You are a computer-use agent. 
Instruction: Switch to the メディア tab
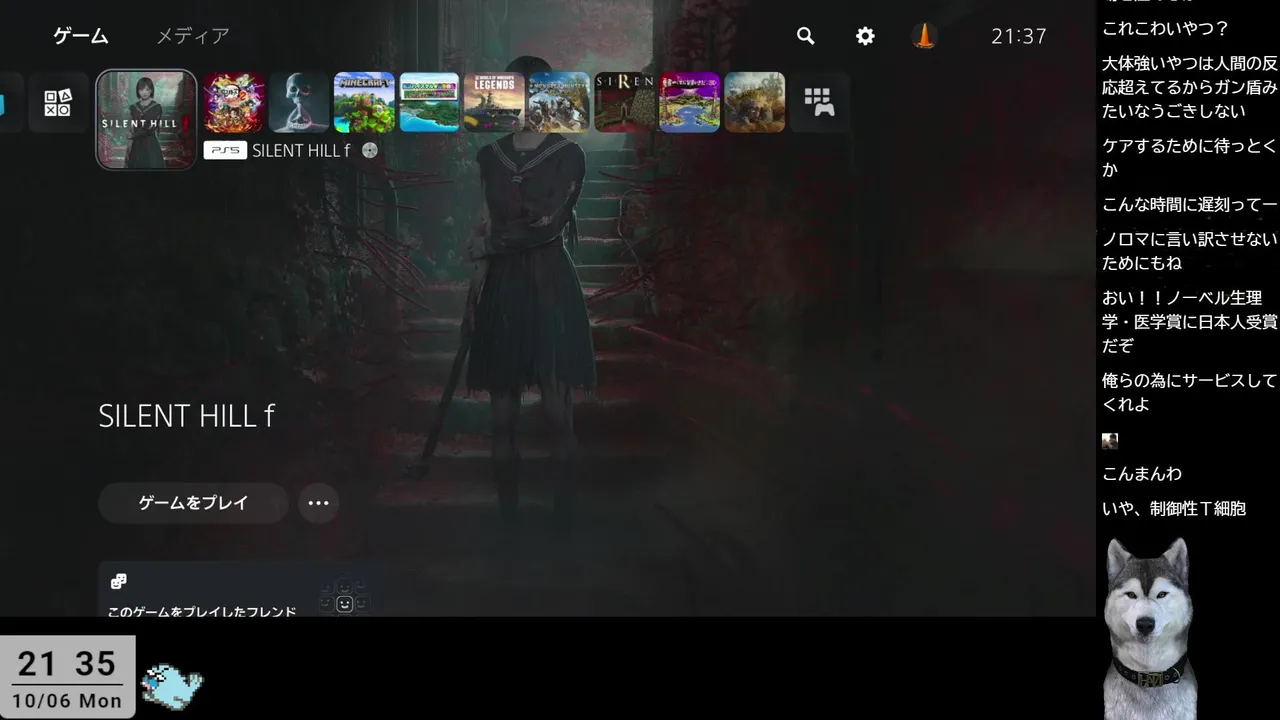(193, 36)
